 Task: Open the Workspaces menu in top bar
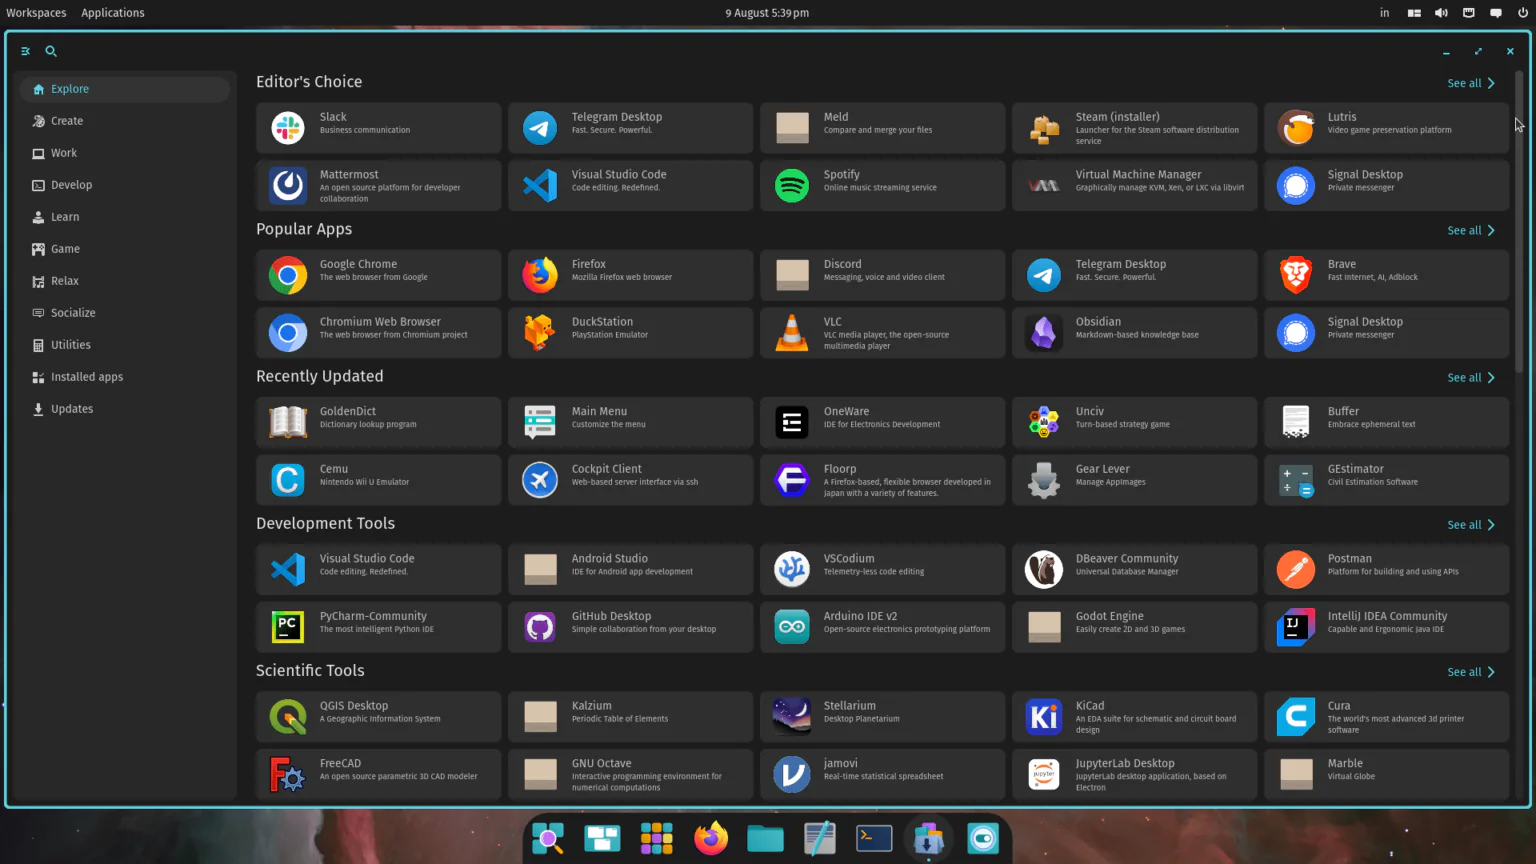click(x=36, y=13)
